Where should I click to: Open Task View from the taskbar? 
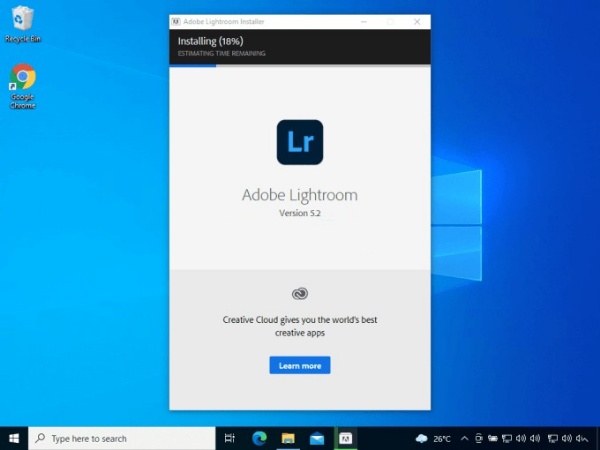click(230, 439)
